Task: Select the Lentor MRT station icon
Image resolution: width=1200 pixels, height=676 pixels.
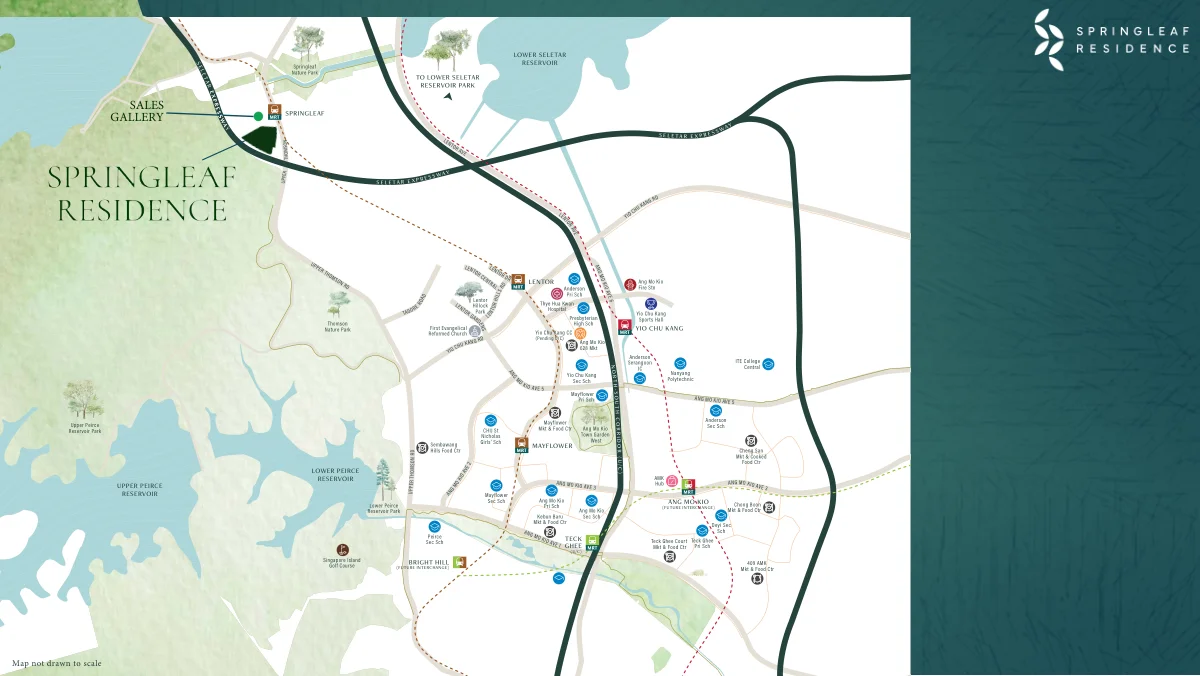Action: 518,281
